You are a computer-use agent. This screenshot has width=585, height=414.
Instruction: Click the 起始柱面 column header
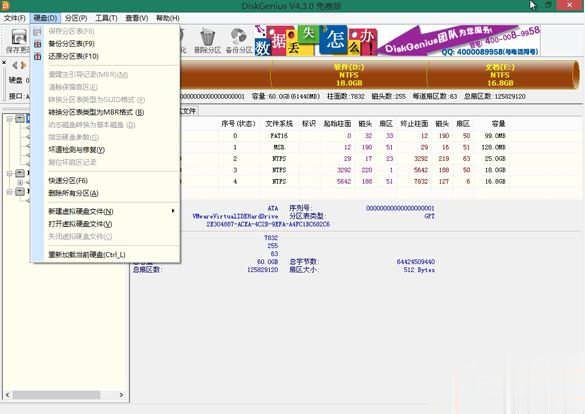[337, 123]
